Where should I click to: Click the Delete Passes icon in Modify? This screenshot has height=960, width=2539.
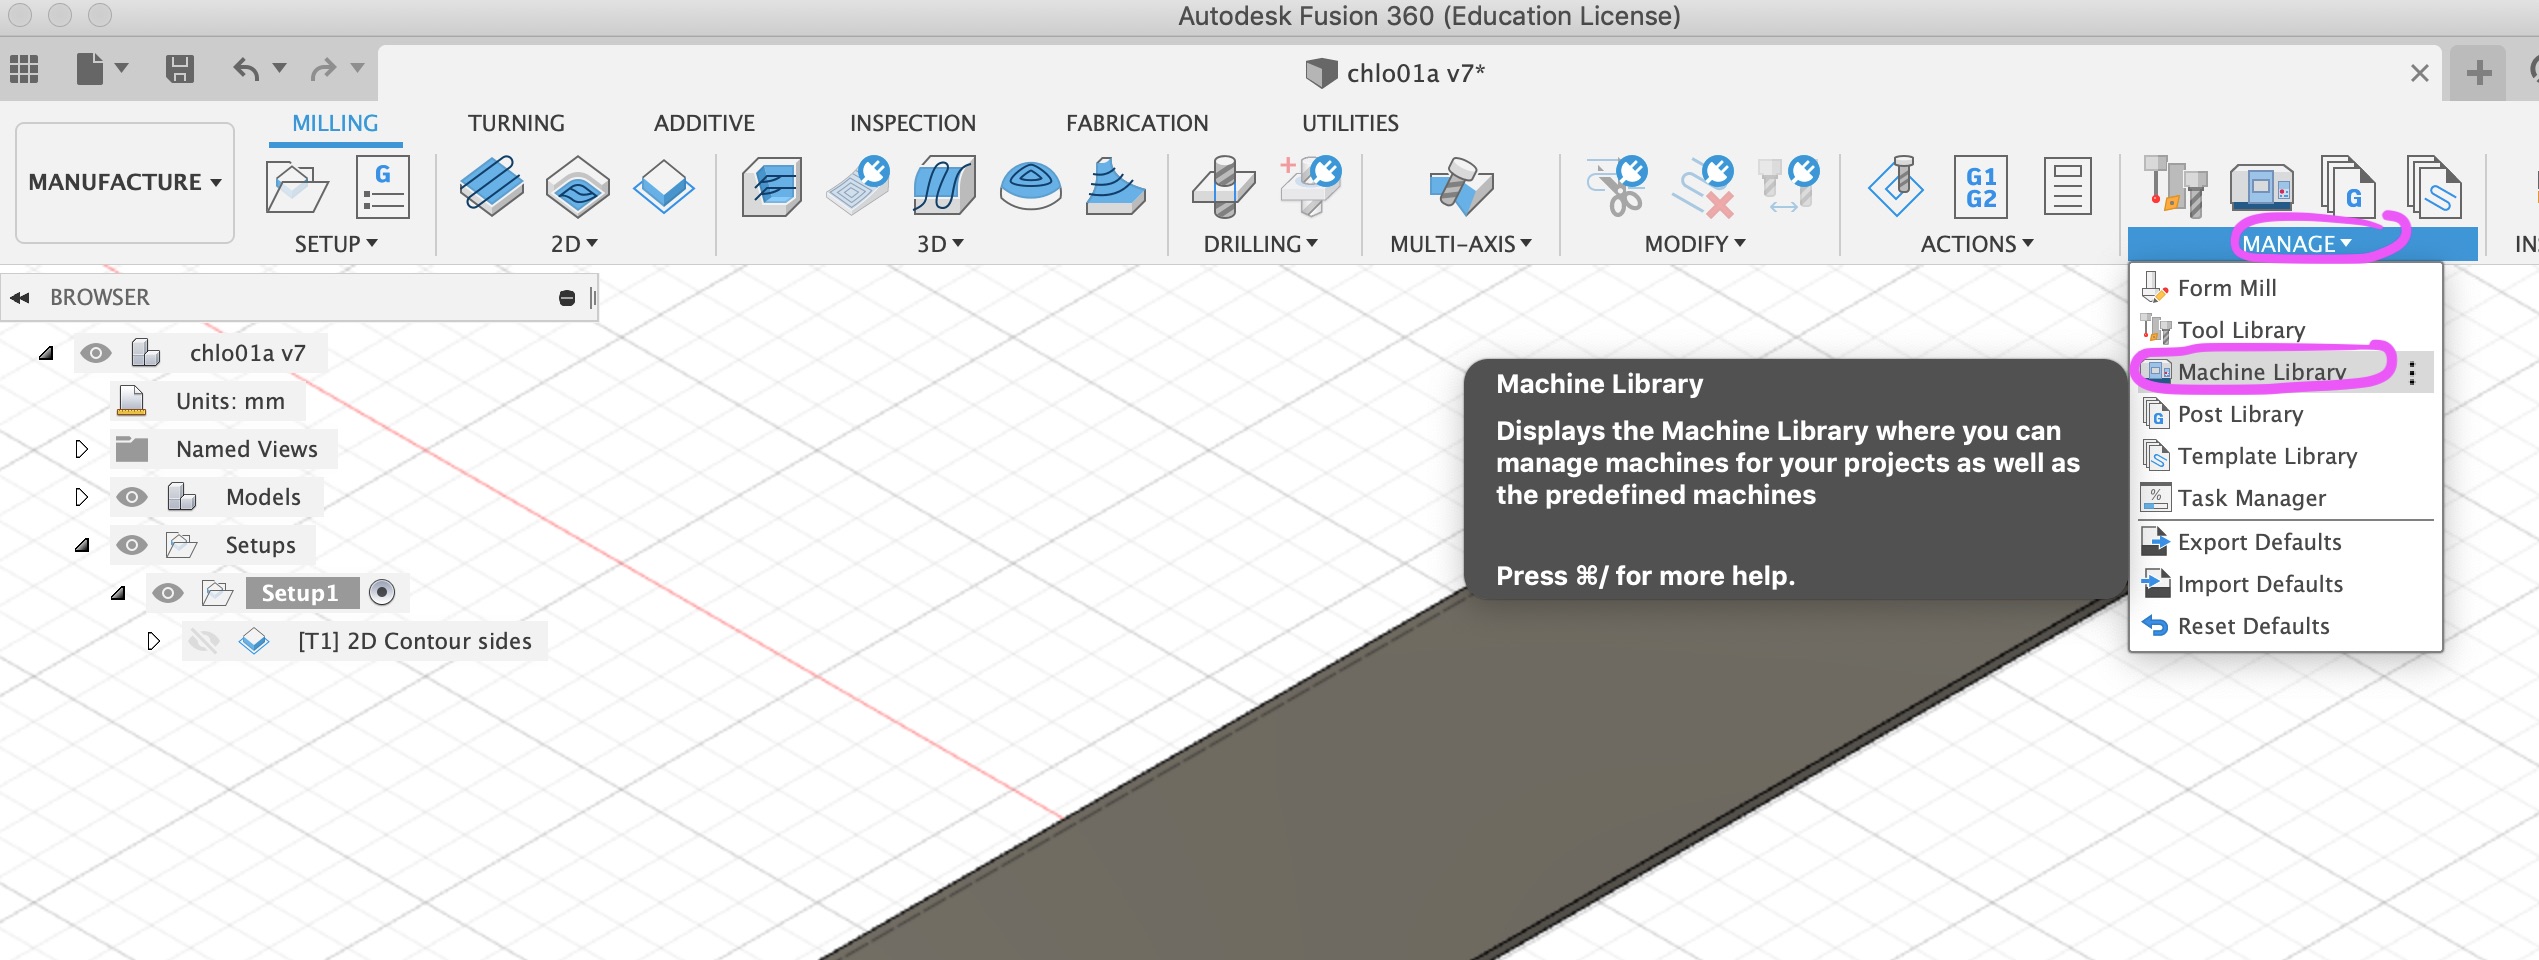pyautogui.click(x=1703, y=186)
